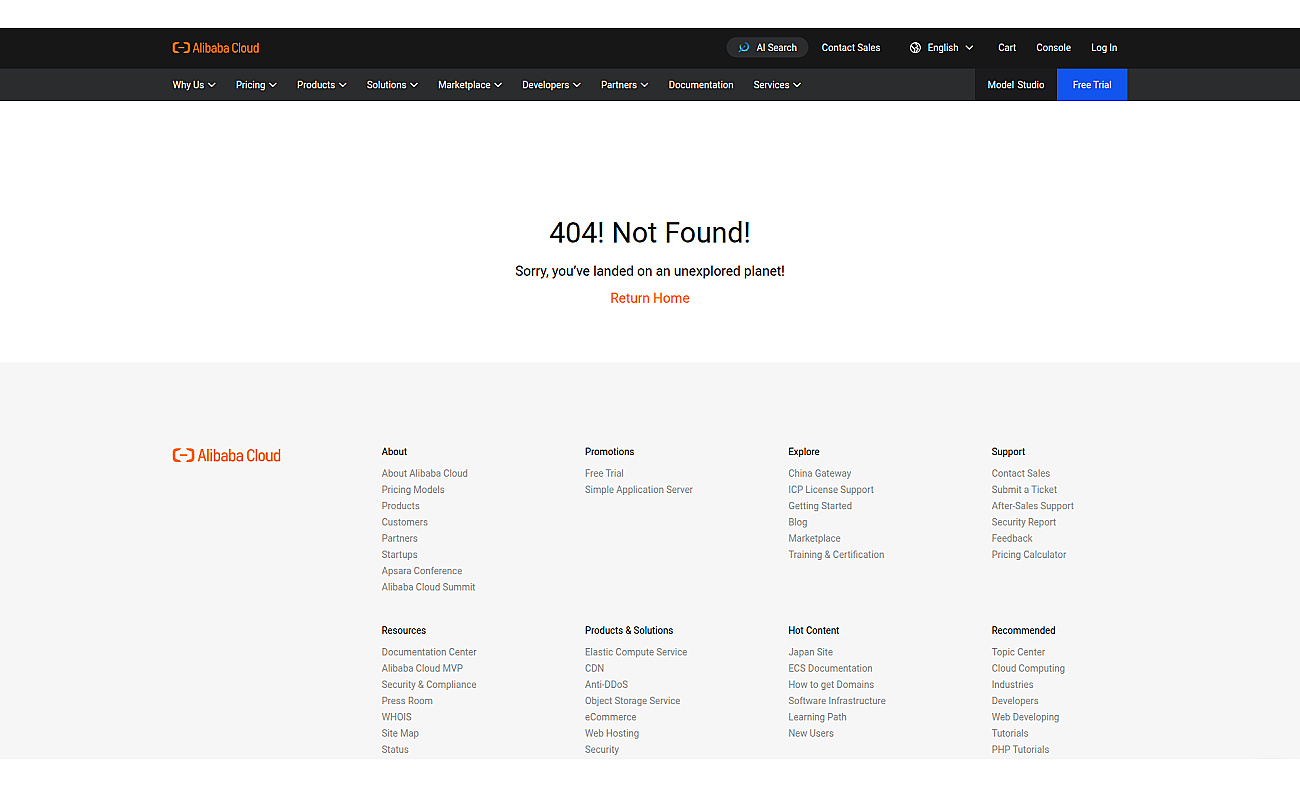
Task: Open Object Storage Service link
Action: tap(633, 701)
